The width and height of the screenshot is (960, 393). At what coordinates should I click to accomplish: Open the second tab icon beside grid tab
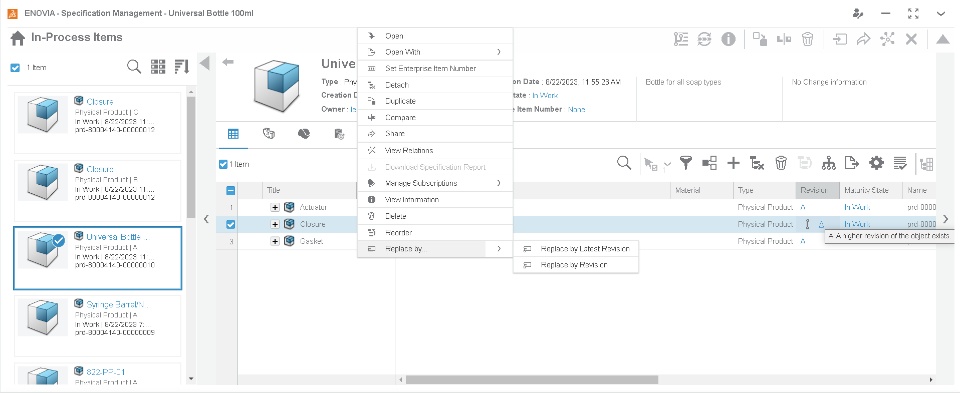268,134
